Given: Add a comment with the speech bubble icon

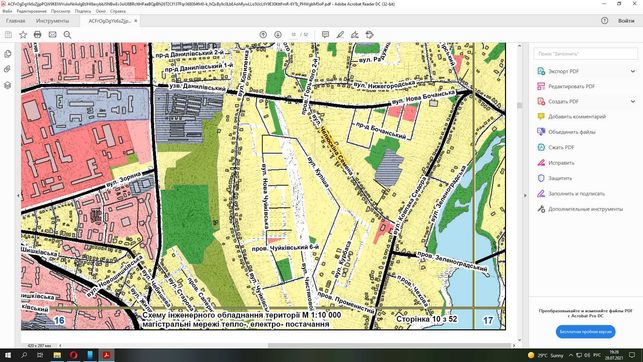Looking at the screenshot, I should click(x=325, y=35).
